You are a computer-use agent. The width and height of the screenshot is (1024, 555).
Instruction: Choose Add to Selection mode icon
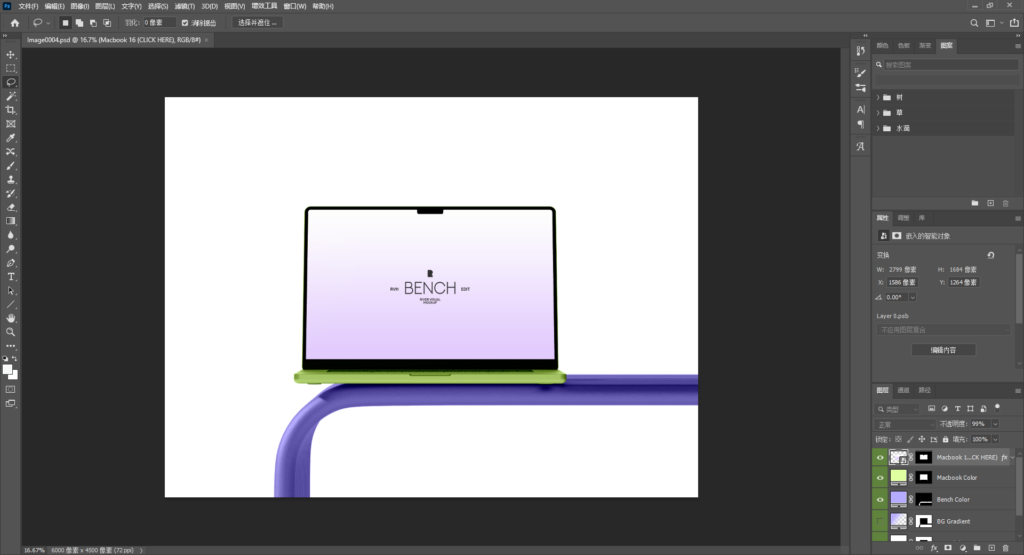[79, 23]
